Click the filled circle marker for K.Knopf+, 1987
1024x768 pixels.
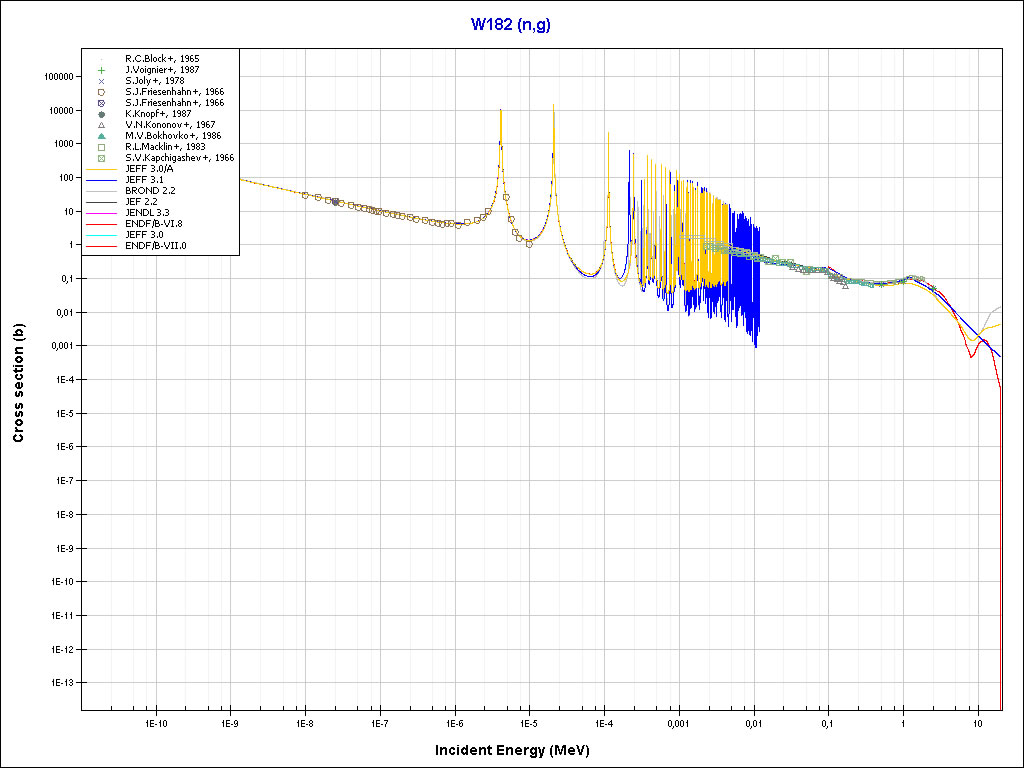click(x=101, y=114)
